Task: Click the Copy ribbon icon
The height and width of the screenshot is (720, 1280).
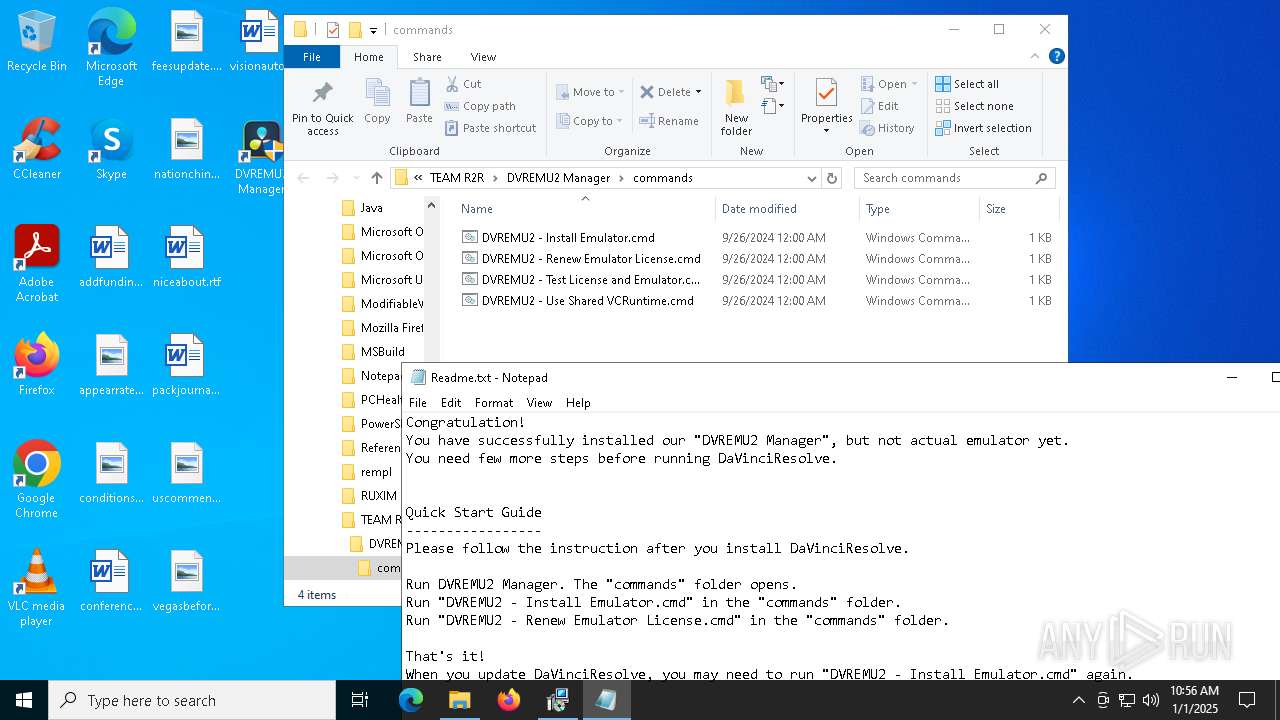Action: 377,102
